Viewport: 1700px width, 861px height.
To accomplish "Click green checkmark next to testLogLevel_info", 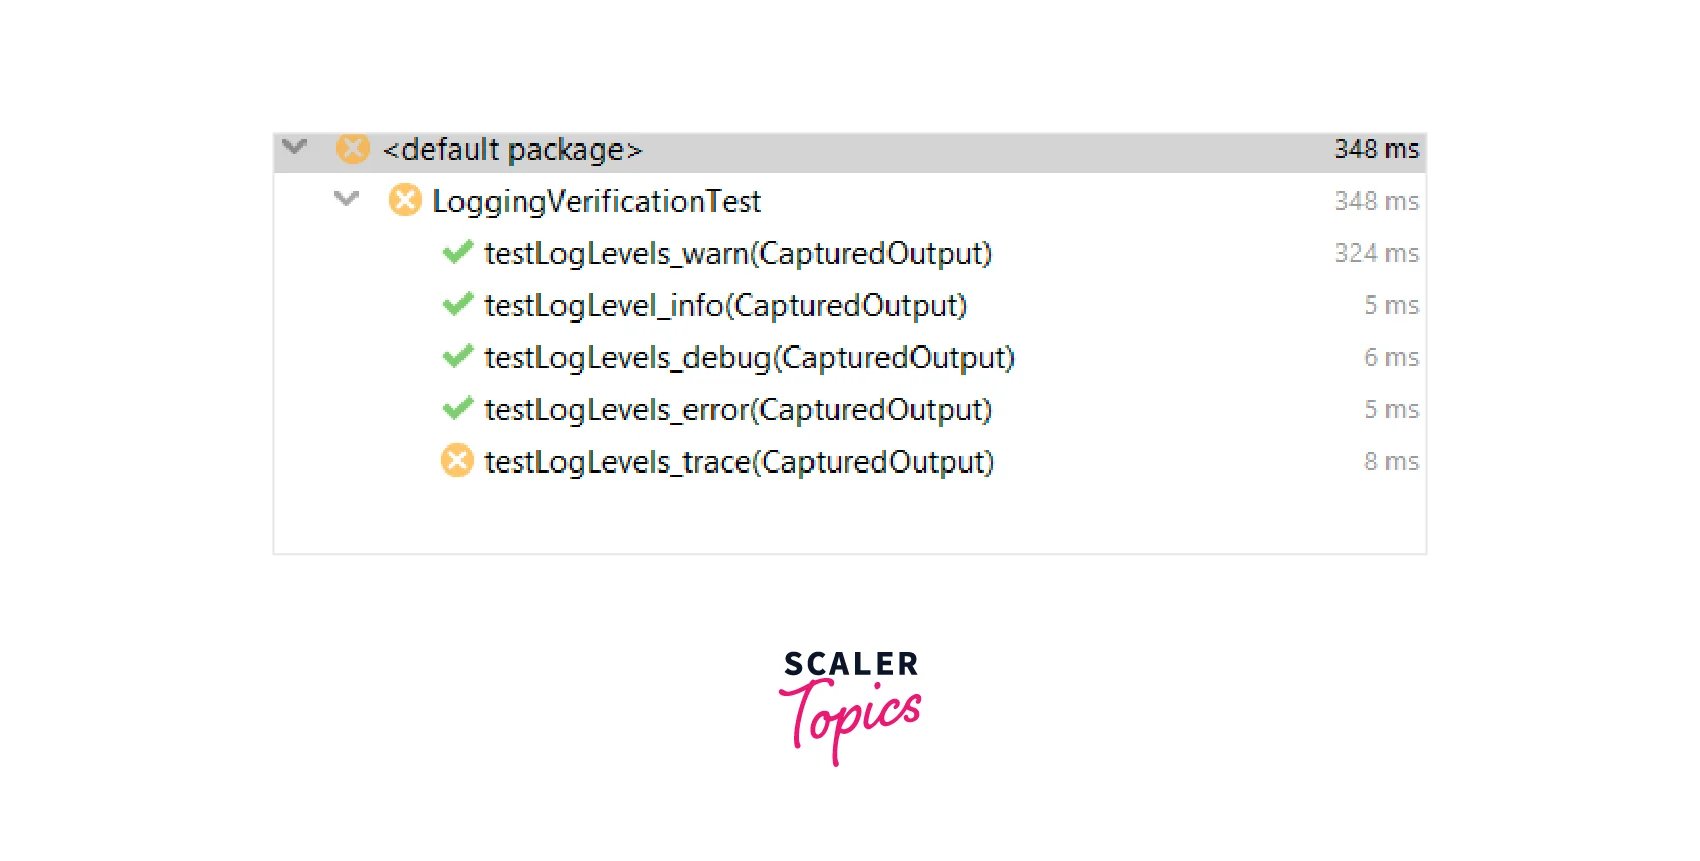I will [457, 305].
